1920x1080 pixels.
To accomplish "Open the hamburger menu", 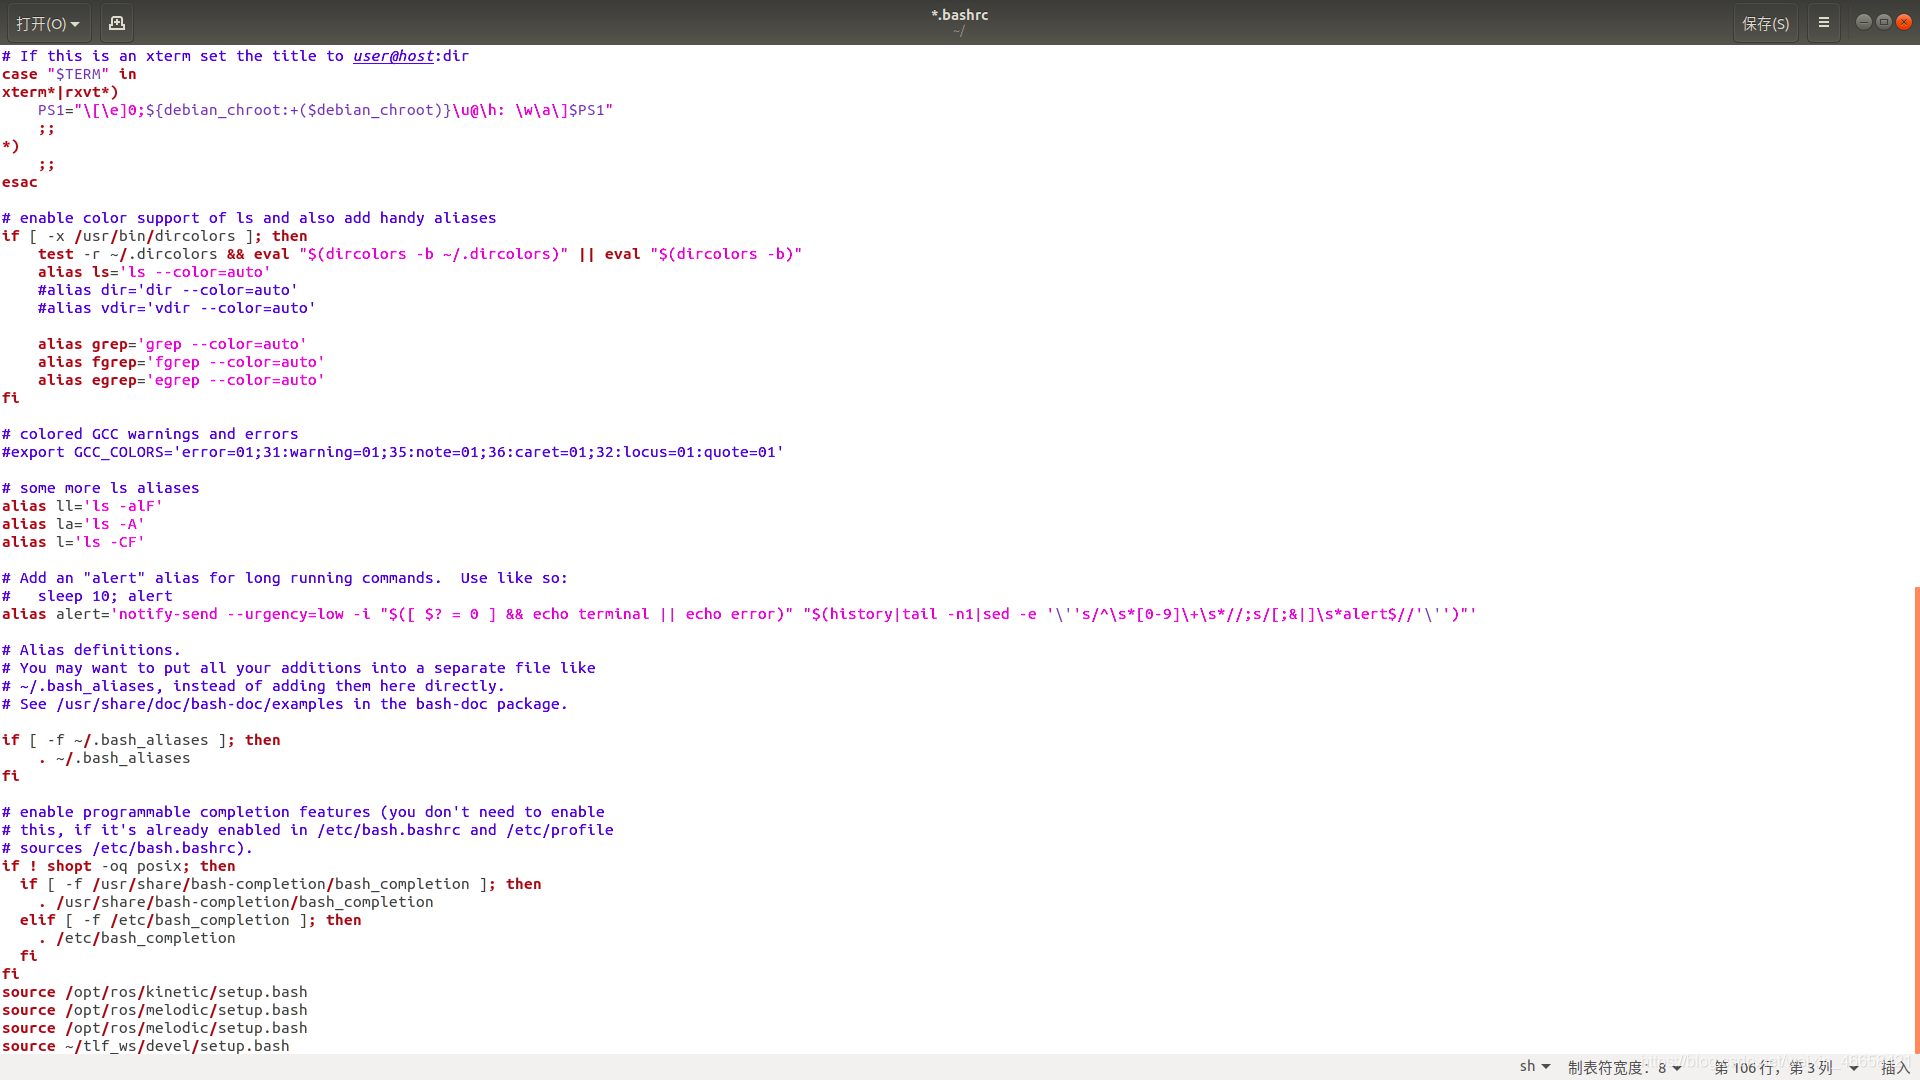I will tap(1823, 23).
